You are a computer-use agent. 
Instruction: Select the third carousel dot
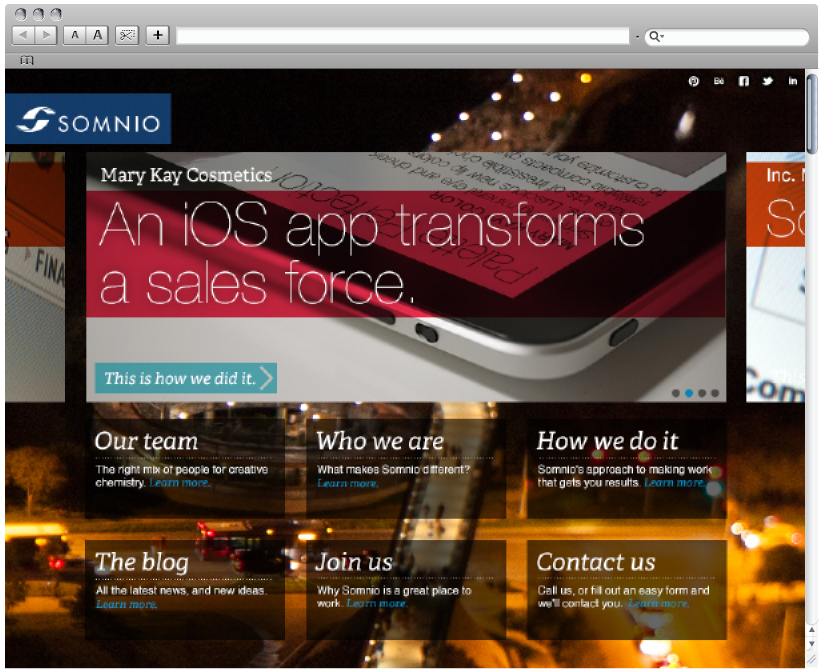pos(702,393)
